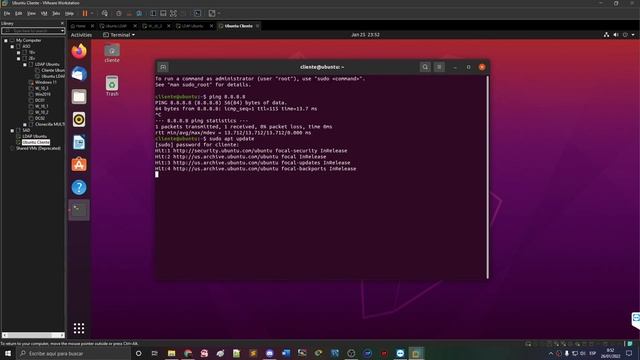Open the Windows notification center
Image resolution: width=640 pixels, height=360 pixels.
pyautogui.click(x=629, y=353)
